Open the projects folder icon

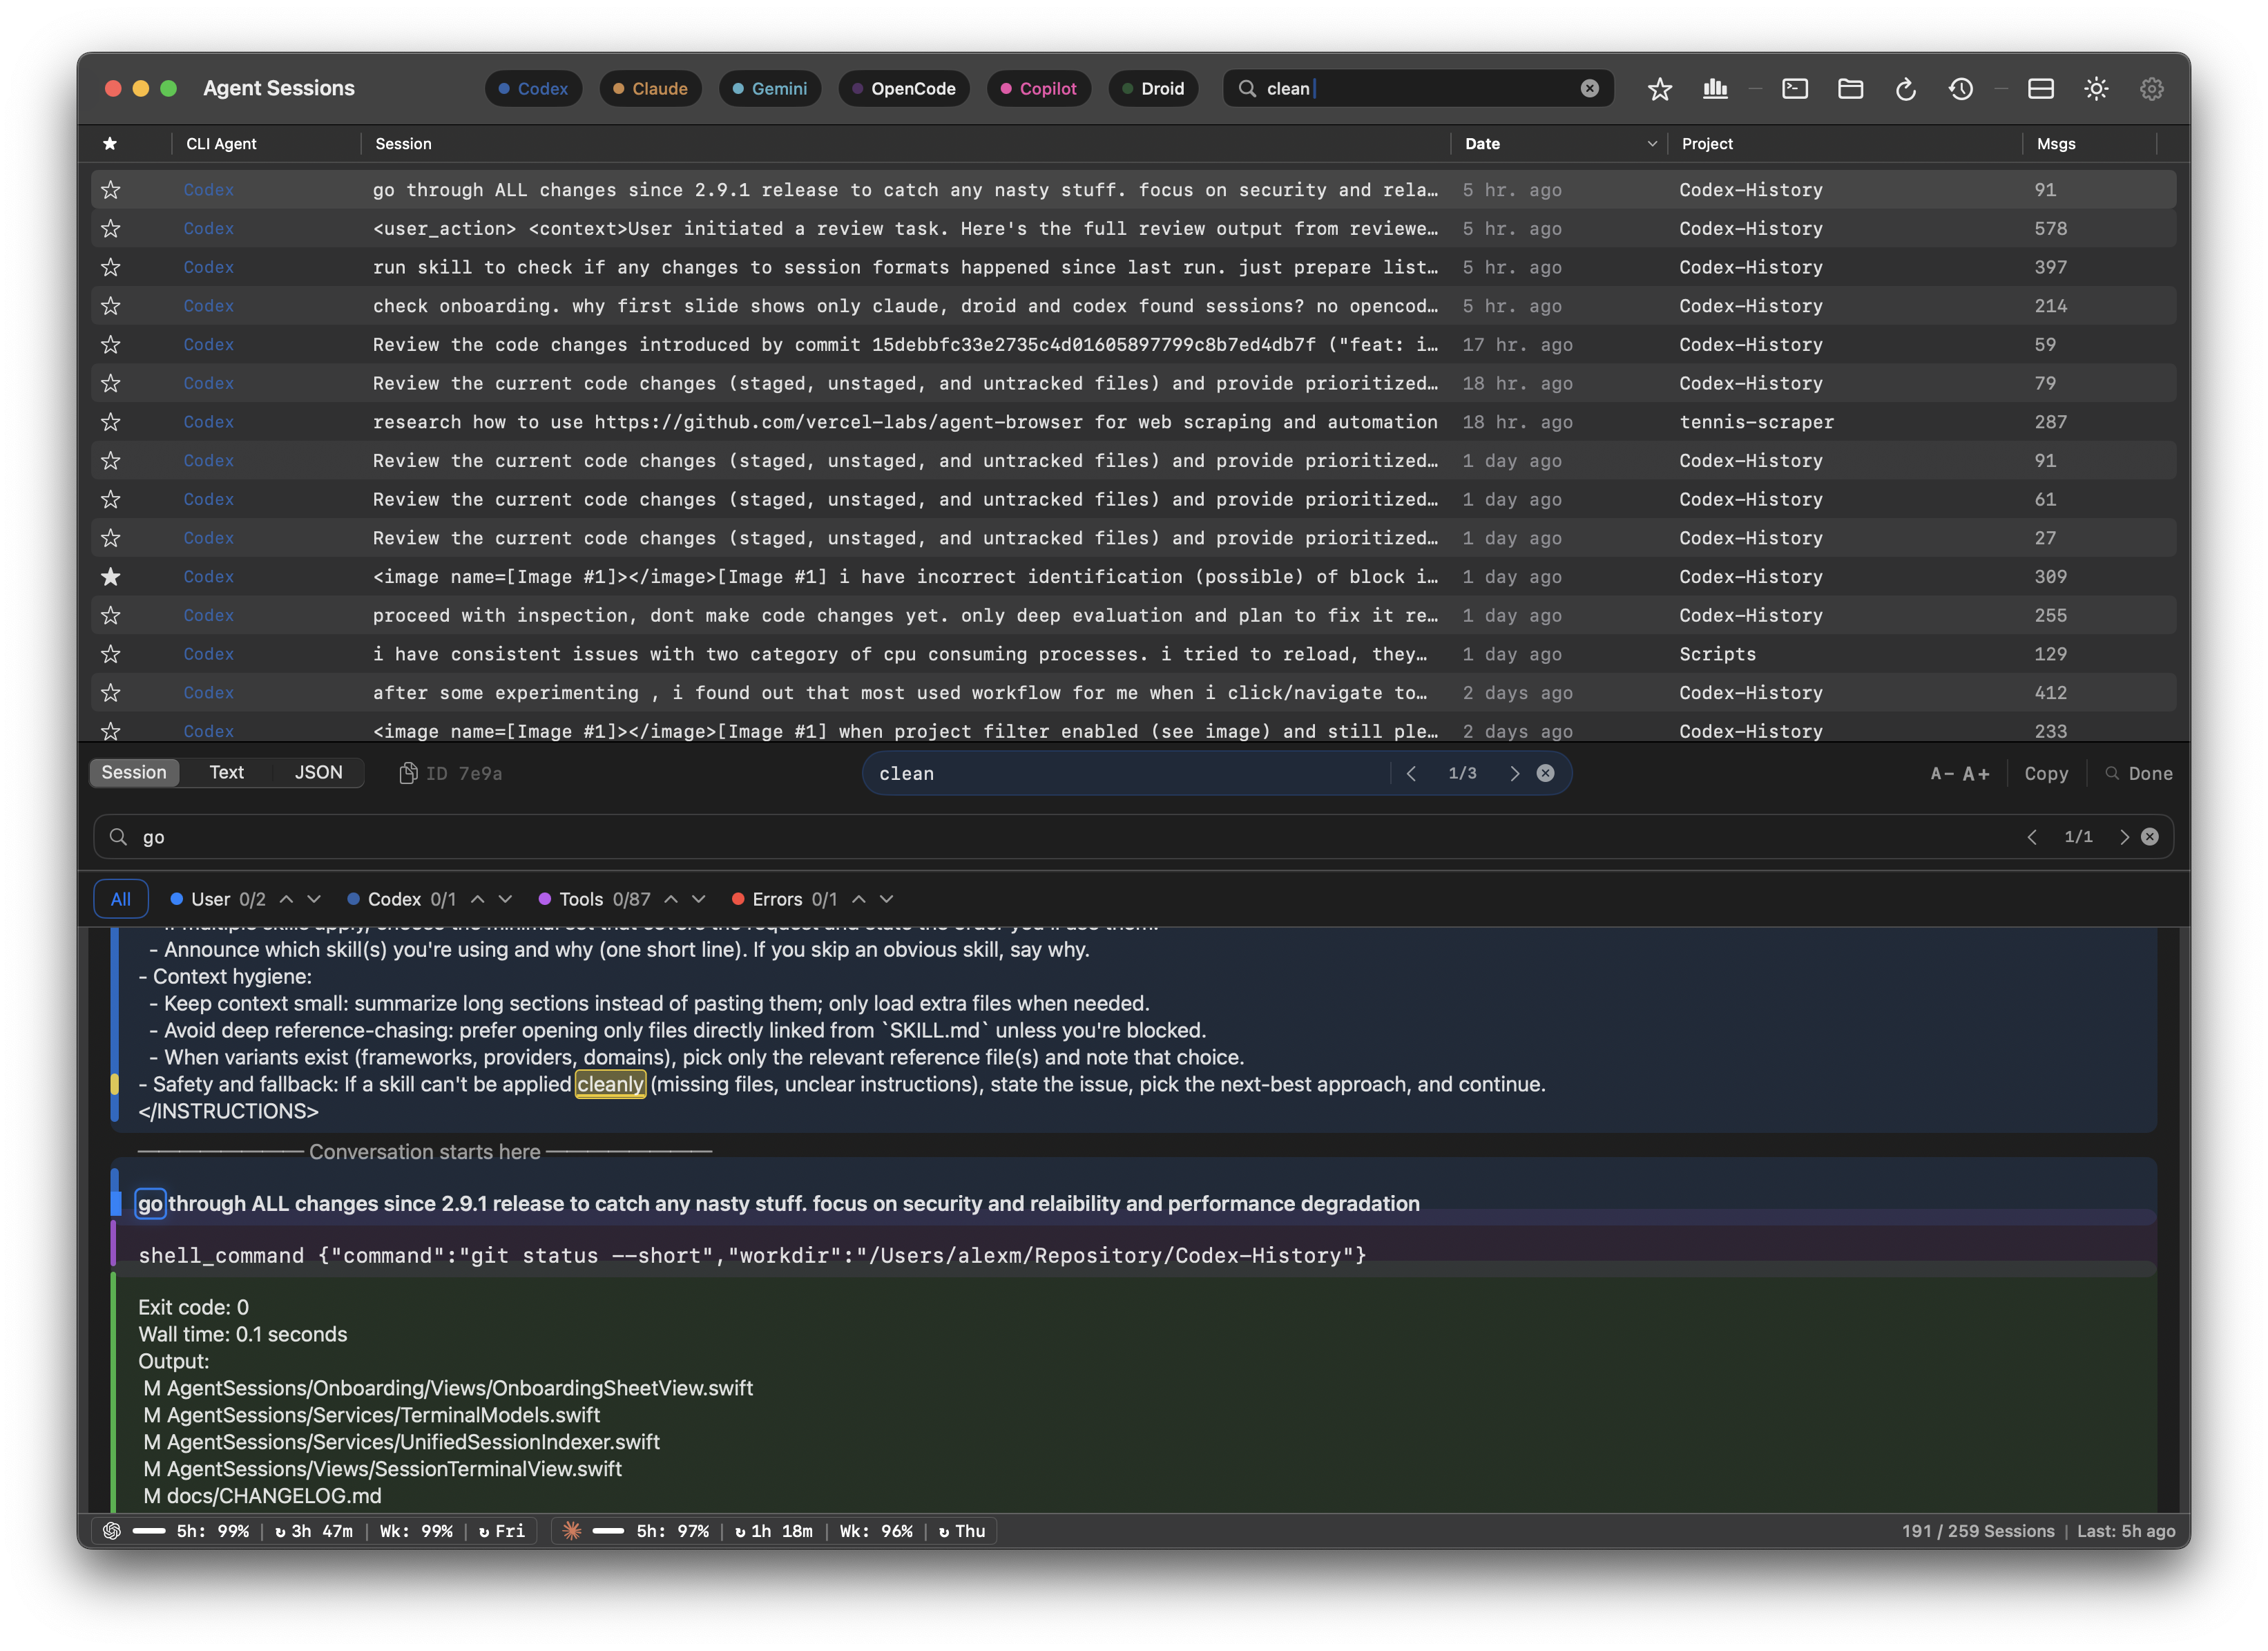1850,88
